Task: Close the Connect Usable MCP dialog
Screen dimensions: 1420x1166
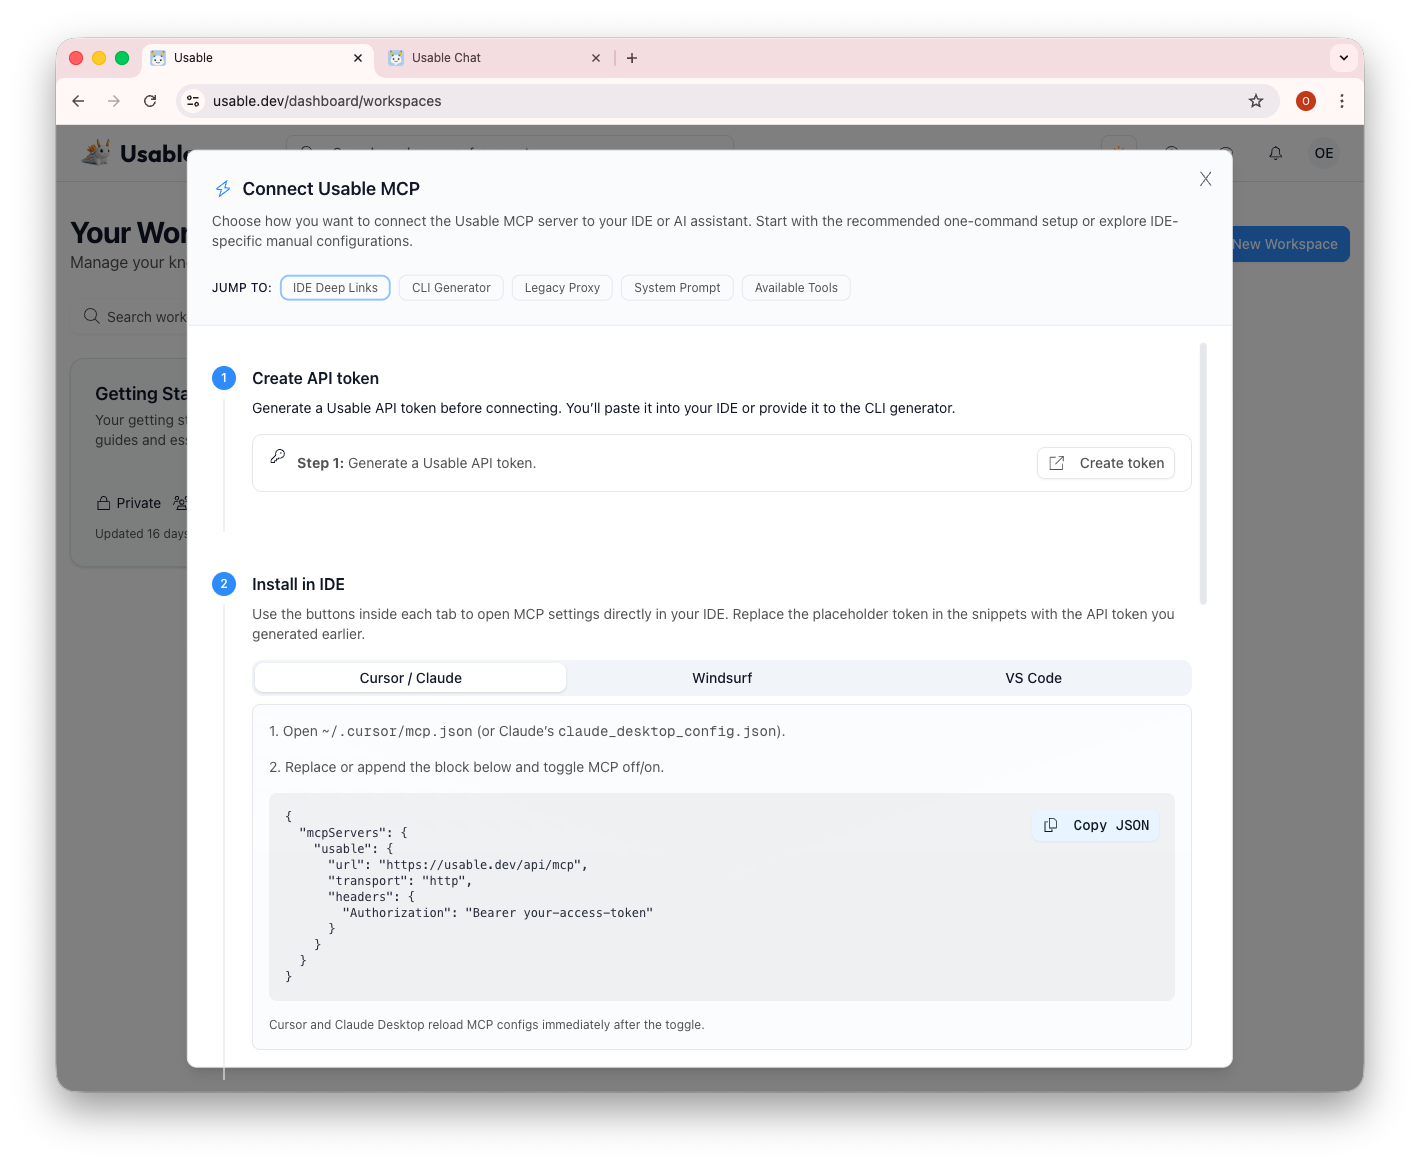Action: tap(1205, 178)
